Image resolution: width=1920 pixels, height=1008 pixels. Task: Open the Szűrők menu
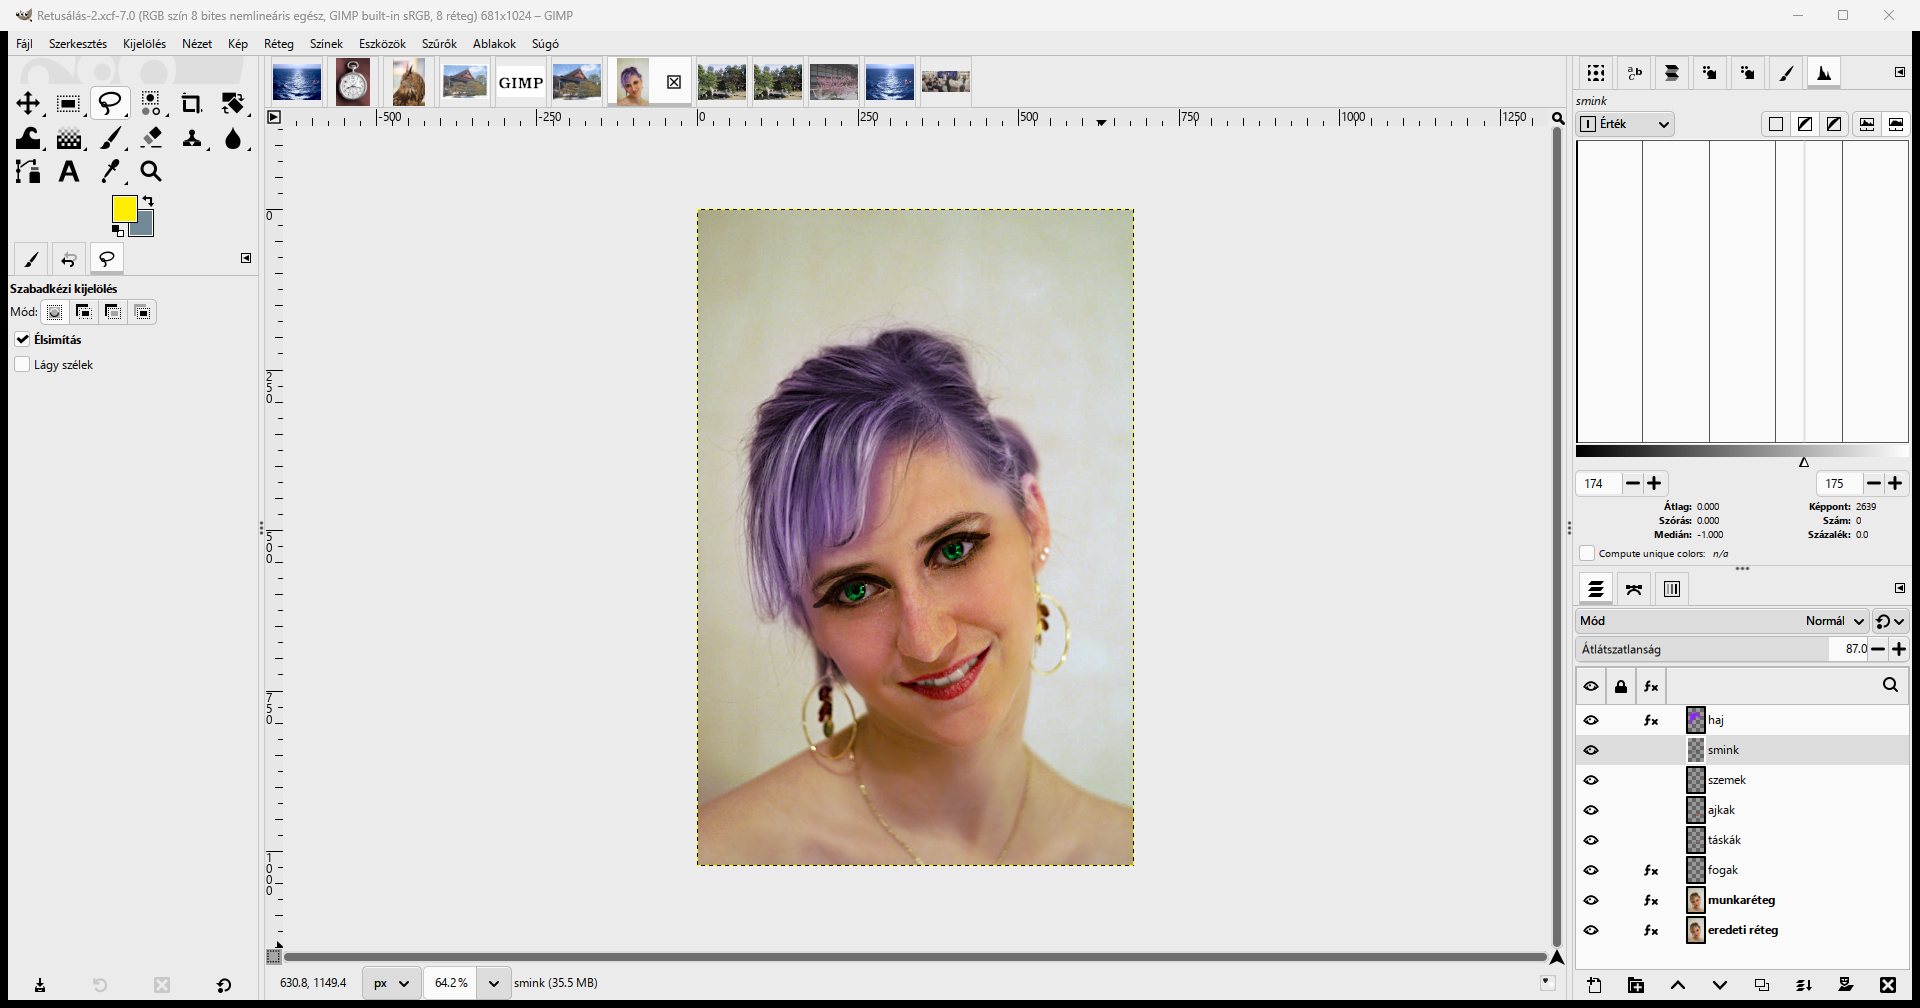click(x=439, y=44)
